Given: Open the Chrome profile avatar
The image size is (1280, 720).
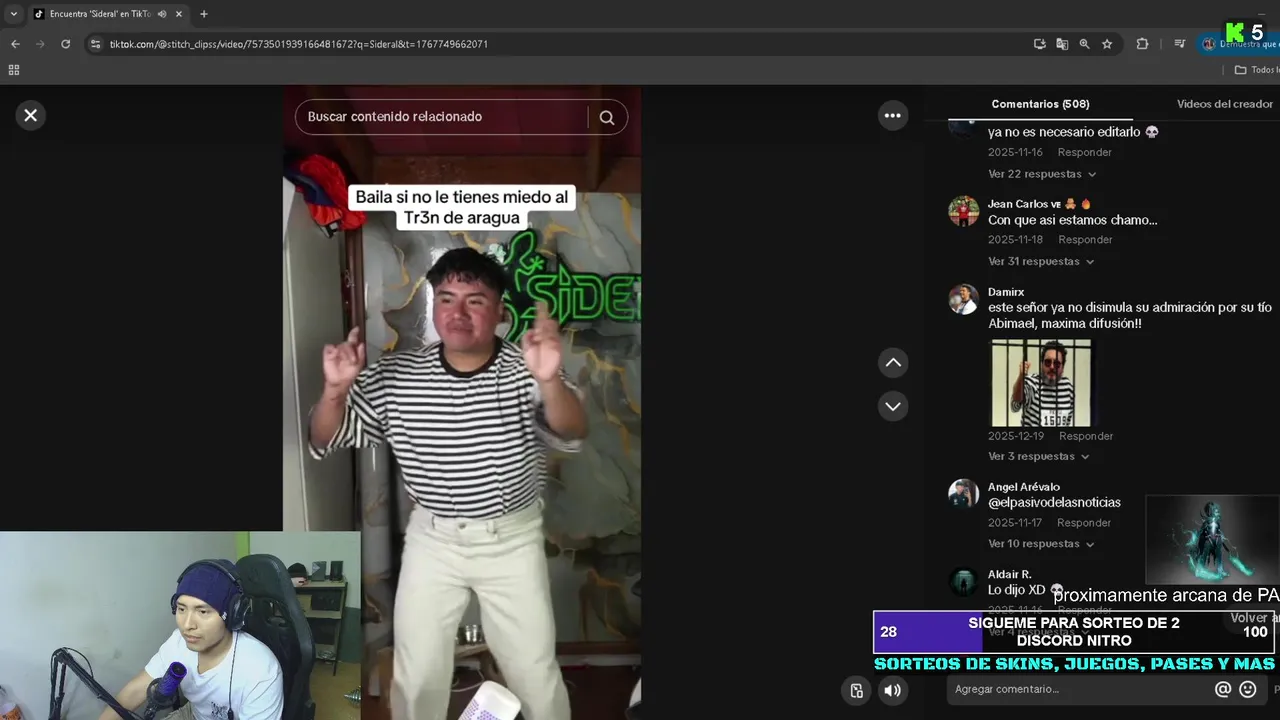Looking at the screenshot, I should point(1209,44).
